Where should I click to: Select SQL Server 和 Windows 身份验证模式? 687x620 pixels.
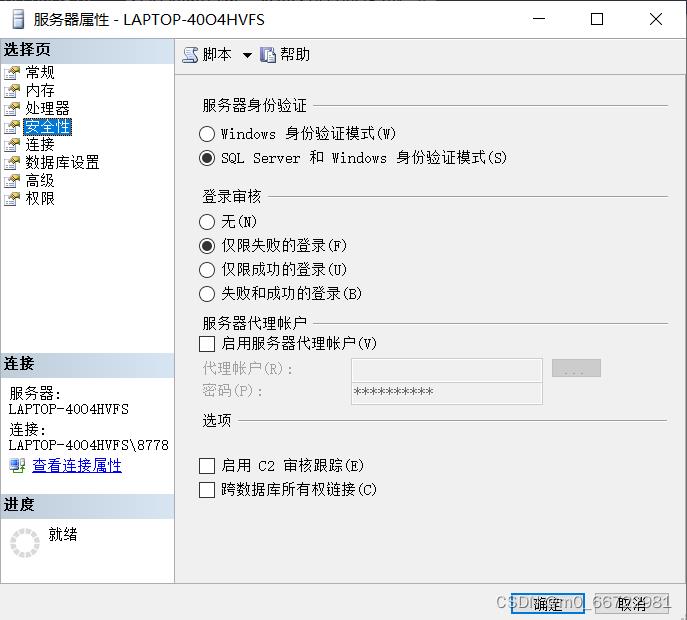click(207, 158)
